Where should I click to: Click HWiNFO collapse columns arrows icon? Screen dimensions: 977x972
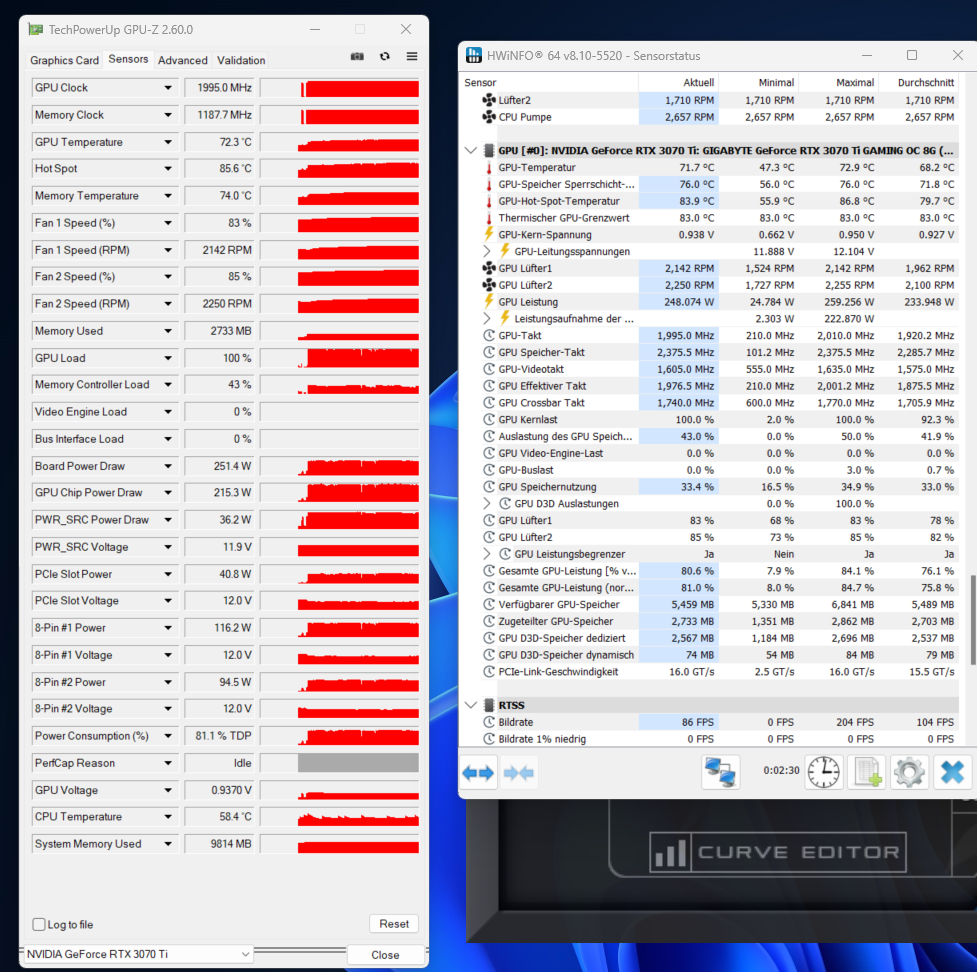pyautogui.click(x=518, y=773)
